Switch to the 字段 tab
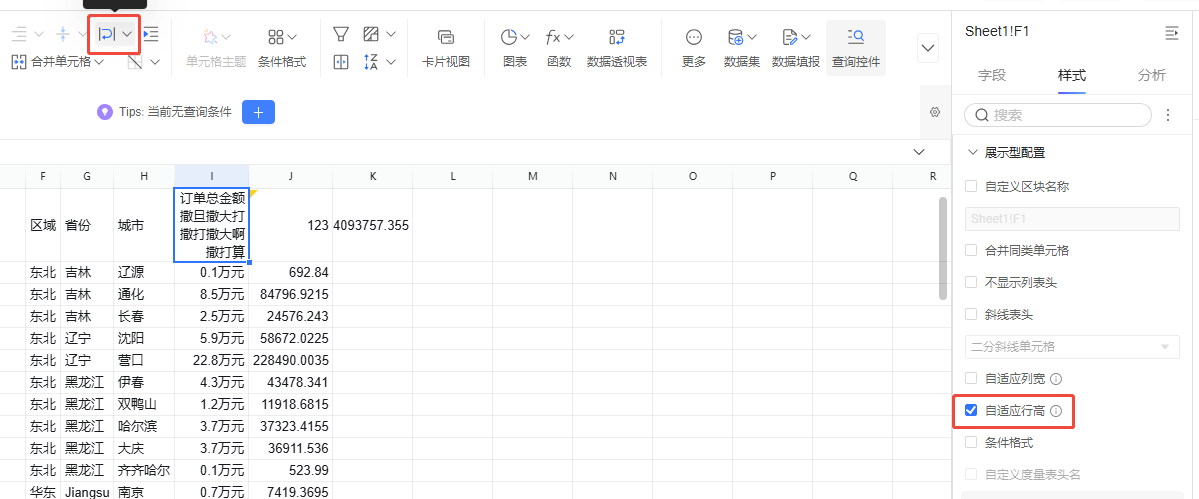 pyautogui.click(x=991, y=75)
